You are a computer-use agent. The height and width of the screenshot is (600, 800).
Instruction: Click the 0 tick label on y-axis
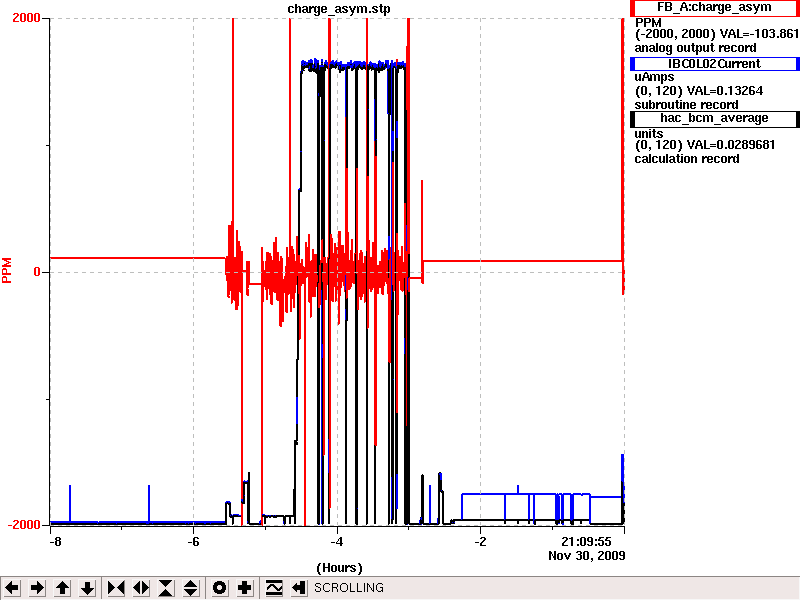[37, 272]
